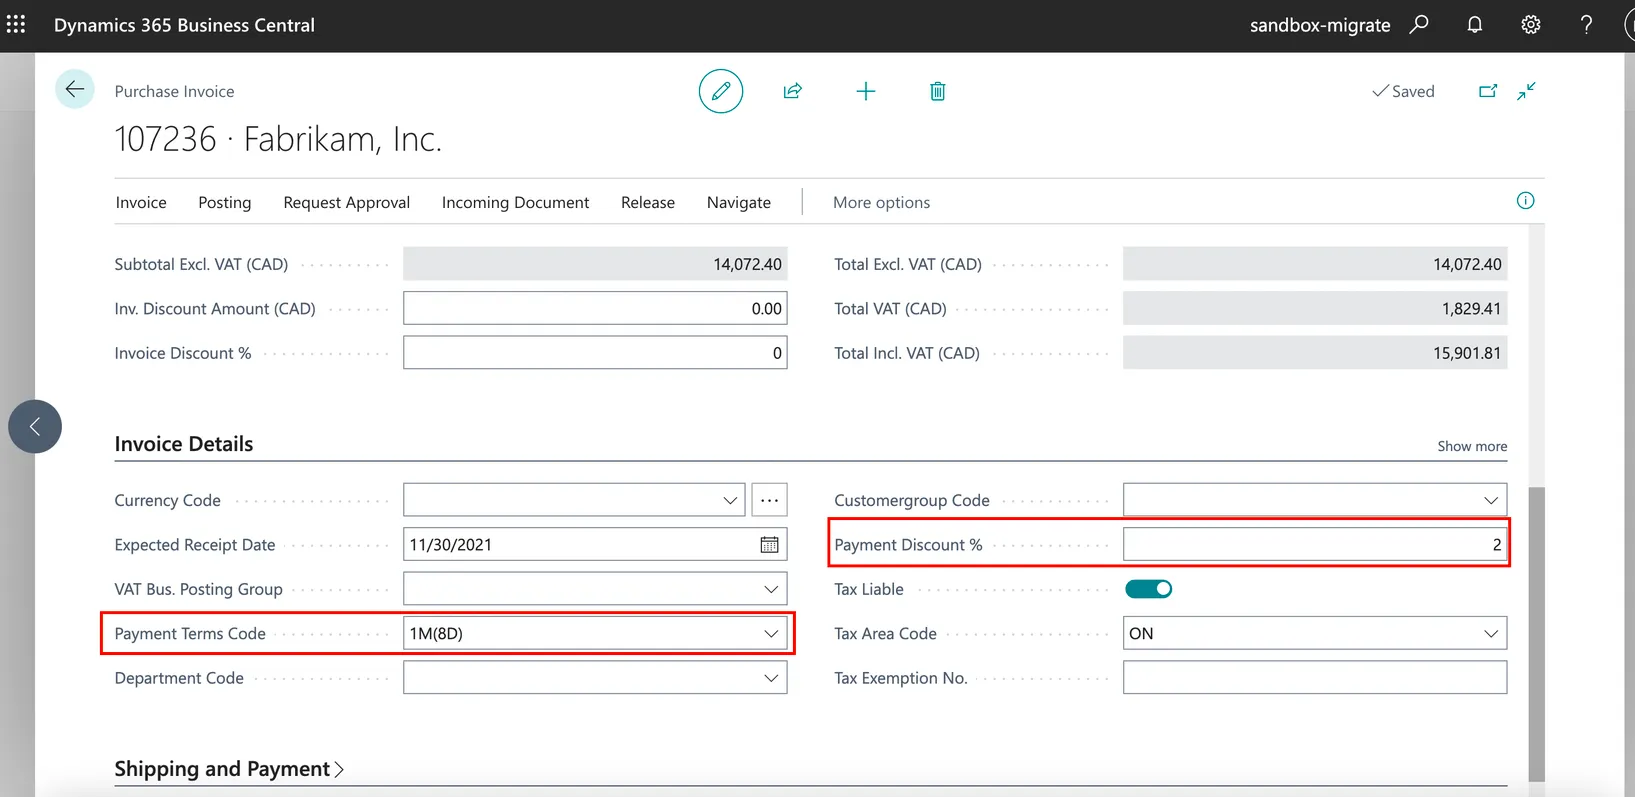
Task: Toggle the Tax Liable switch
Action: point(1149,589)
